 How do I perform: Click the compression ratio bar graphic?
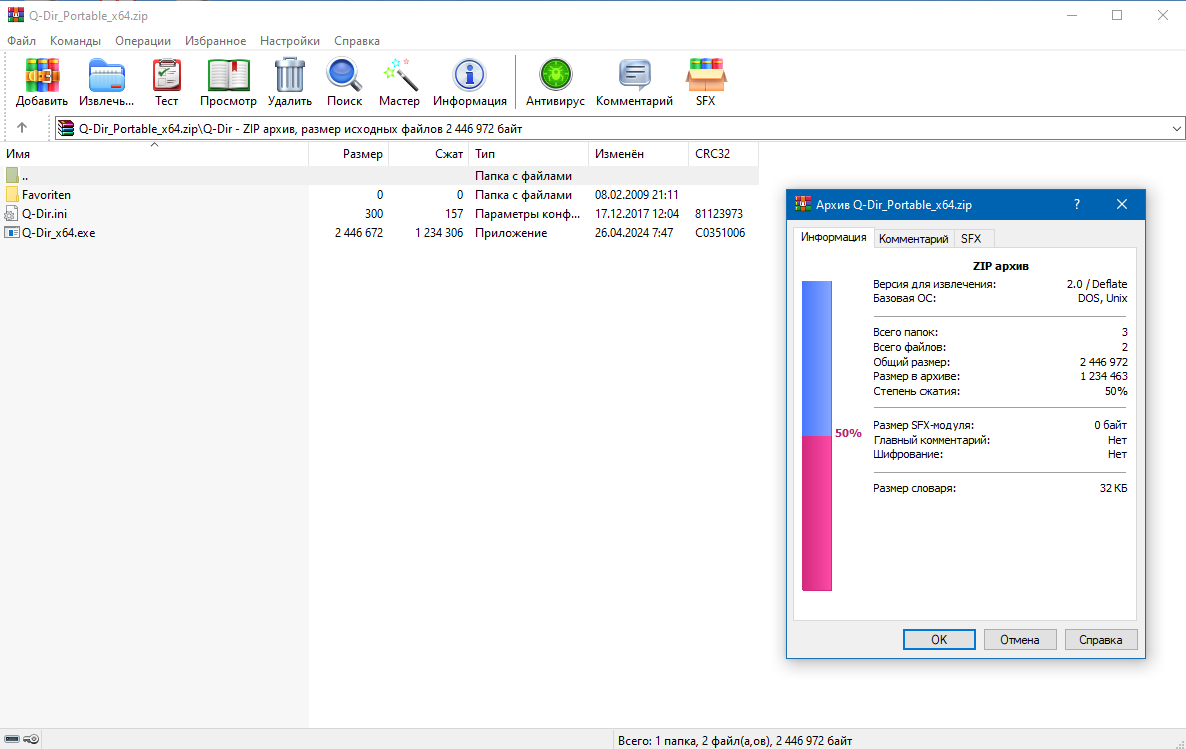[817, 436]
